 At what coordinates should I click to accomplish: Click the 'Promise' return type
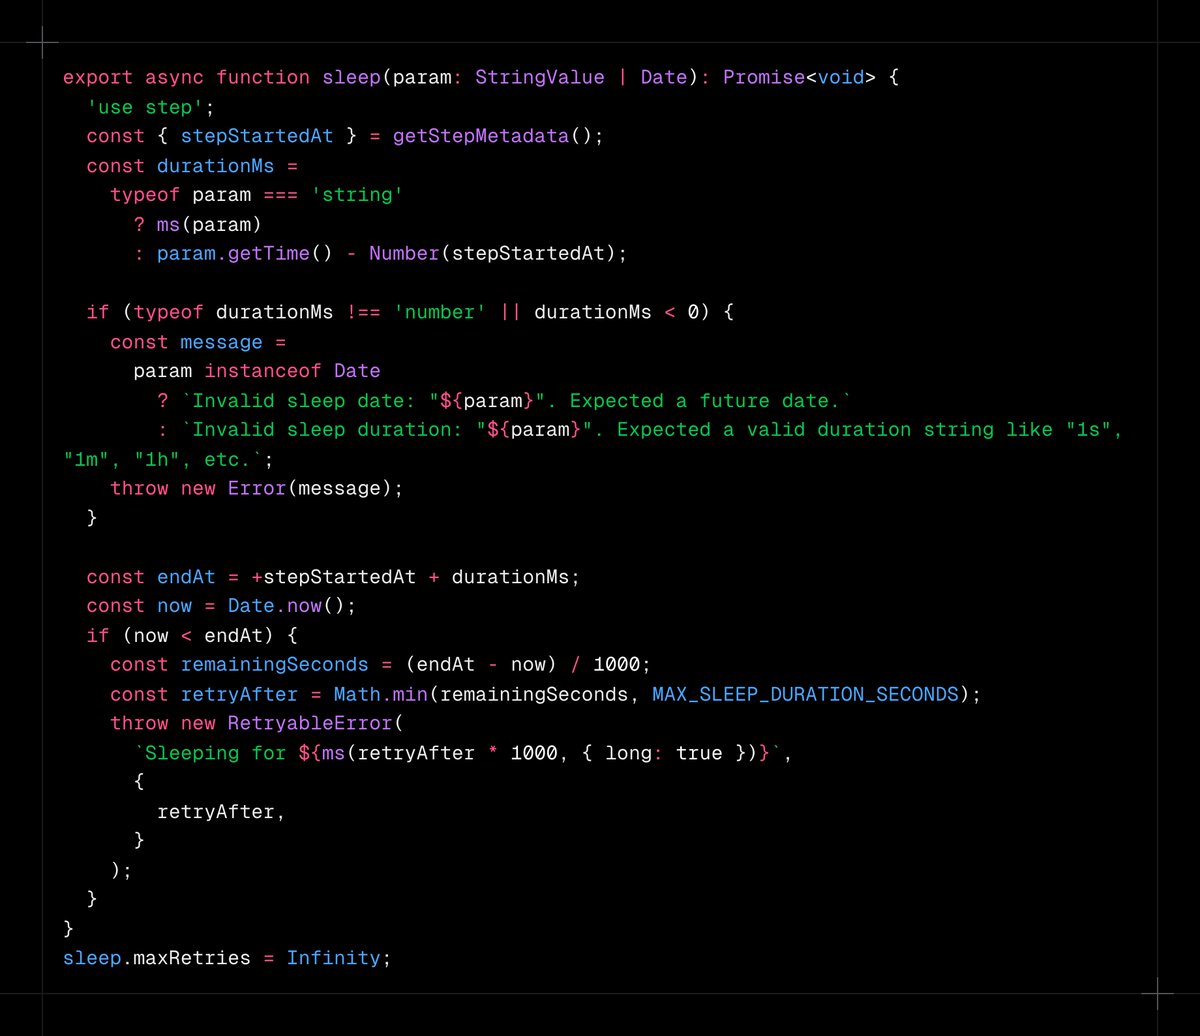[x=764, y=77]
